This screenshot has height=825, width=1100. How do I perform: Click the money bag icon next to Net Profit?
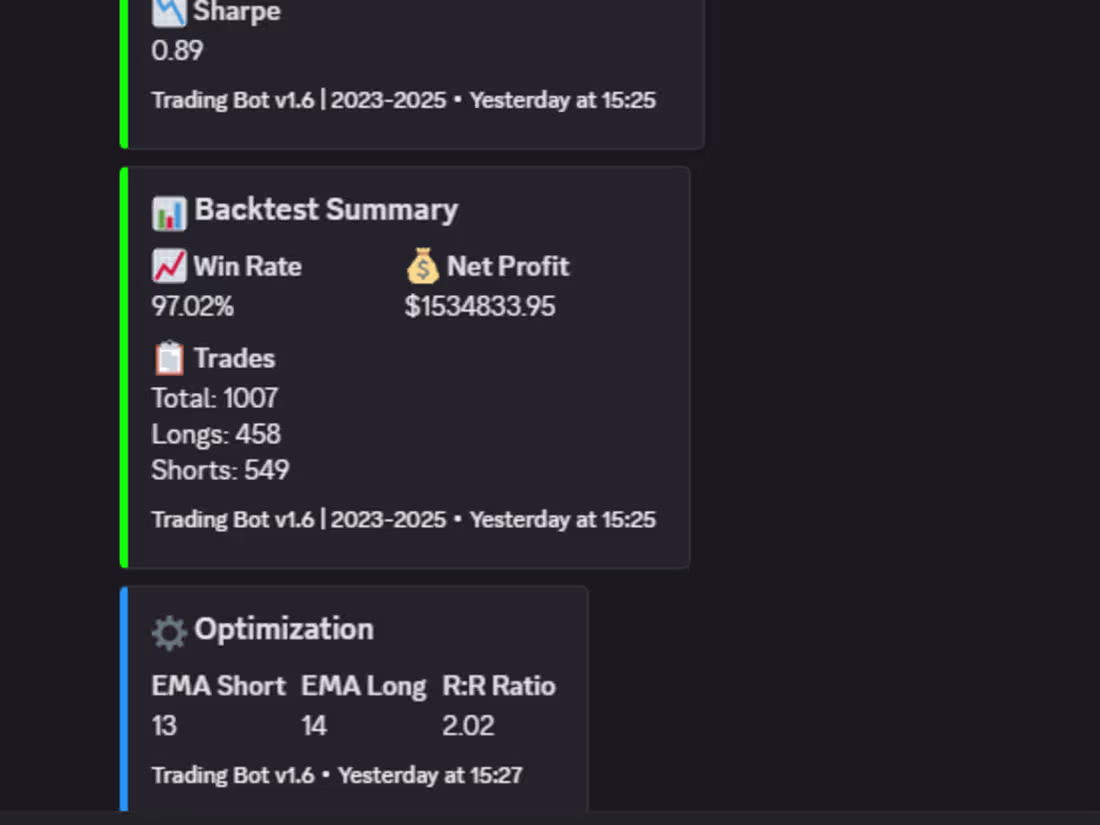point(424,265)
